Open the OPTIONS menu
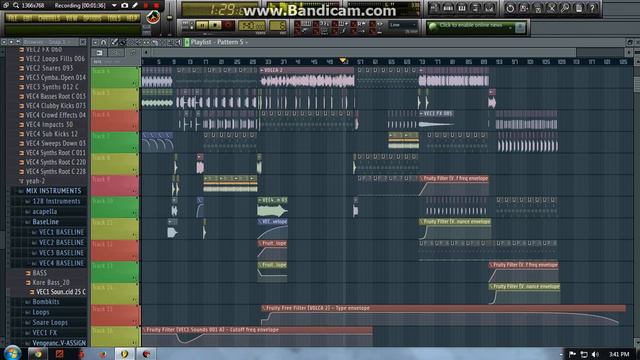The width and height of the screenshot is (640, 360). tap(93, 18)
